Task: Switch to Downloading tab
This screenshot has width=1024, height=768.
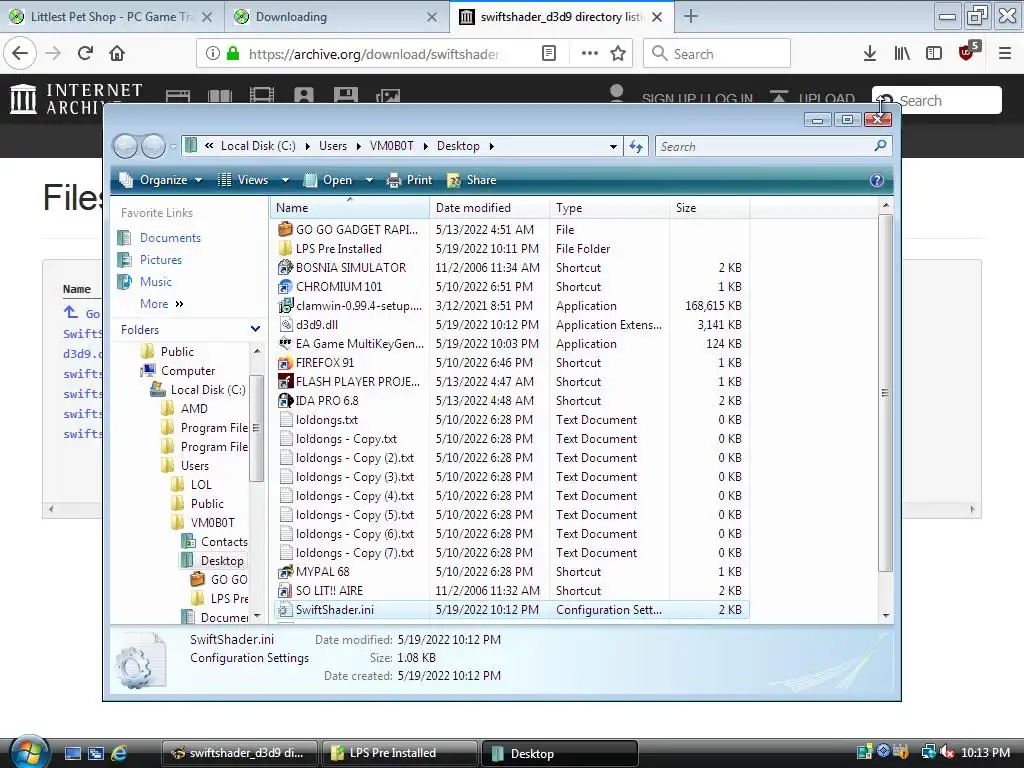Action: pyautogui.click(x=336, y=17)
